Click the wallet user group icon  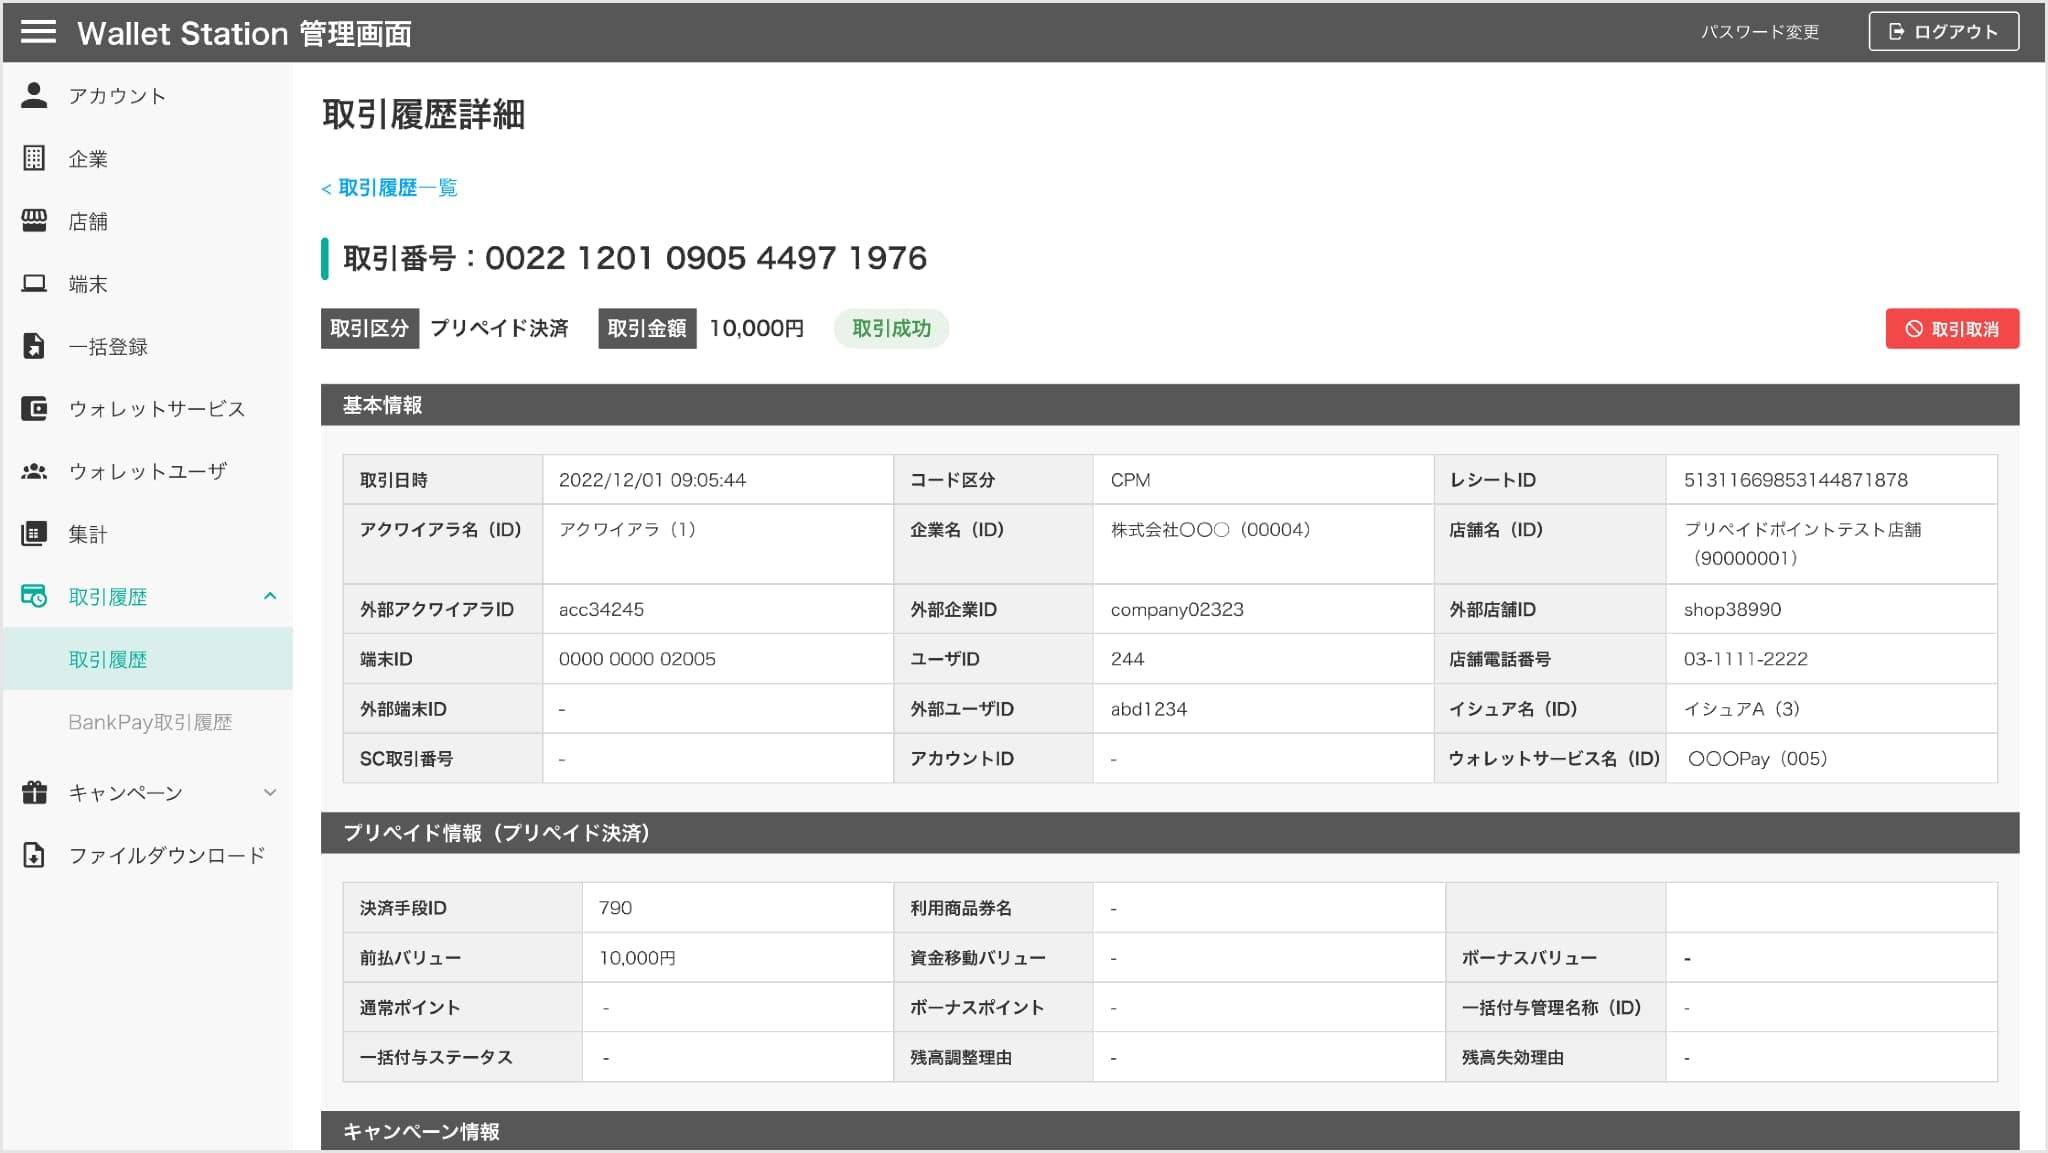point(34,471)
